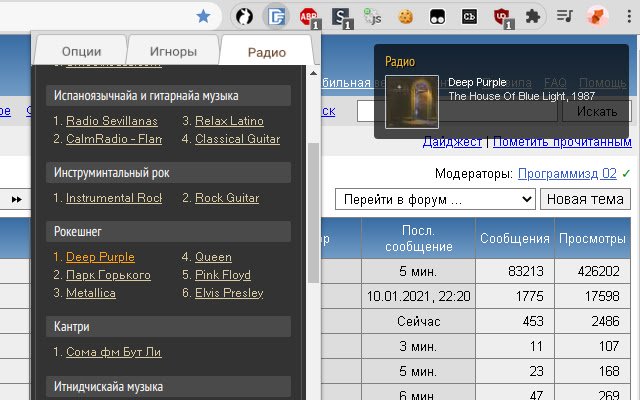Click the Новая тема button
This screenshot has height=400, width=640.
[585, 199]
